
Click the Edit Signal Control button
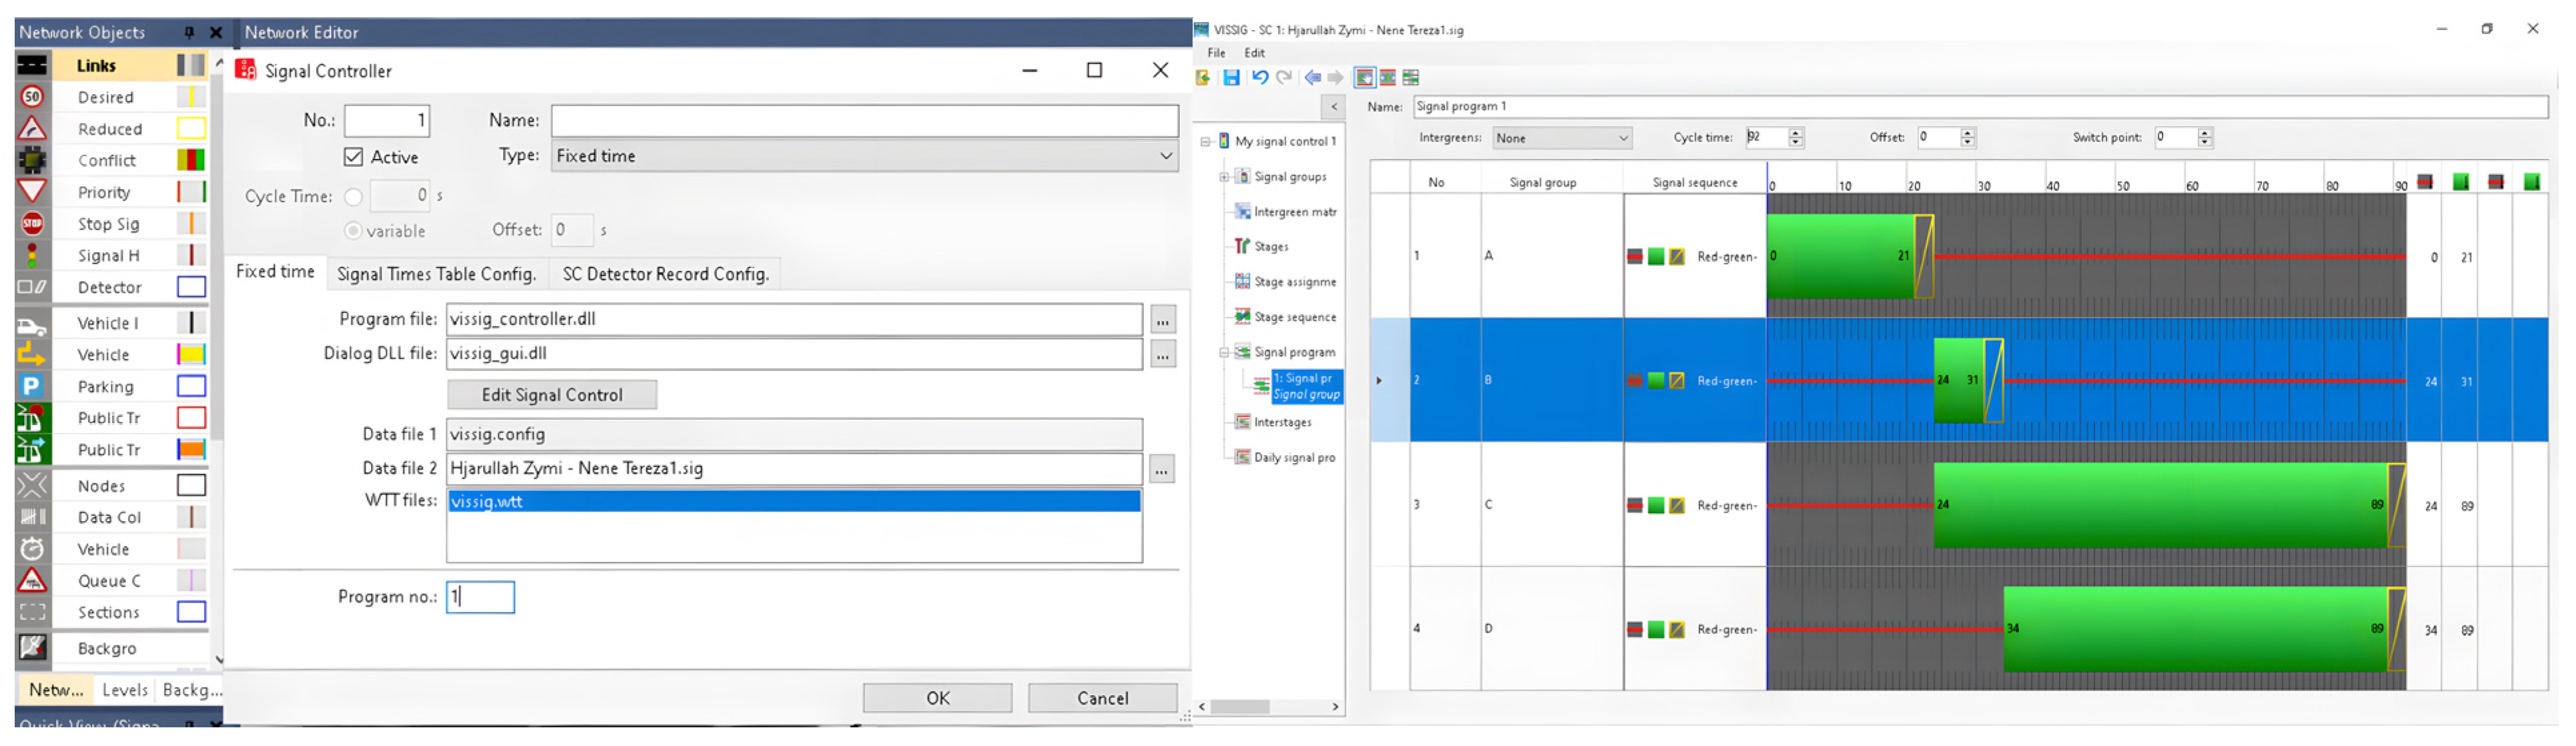(552, 395)
